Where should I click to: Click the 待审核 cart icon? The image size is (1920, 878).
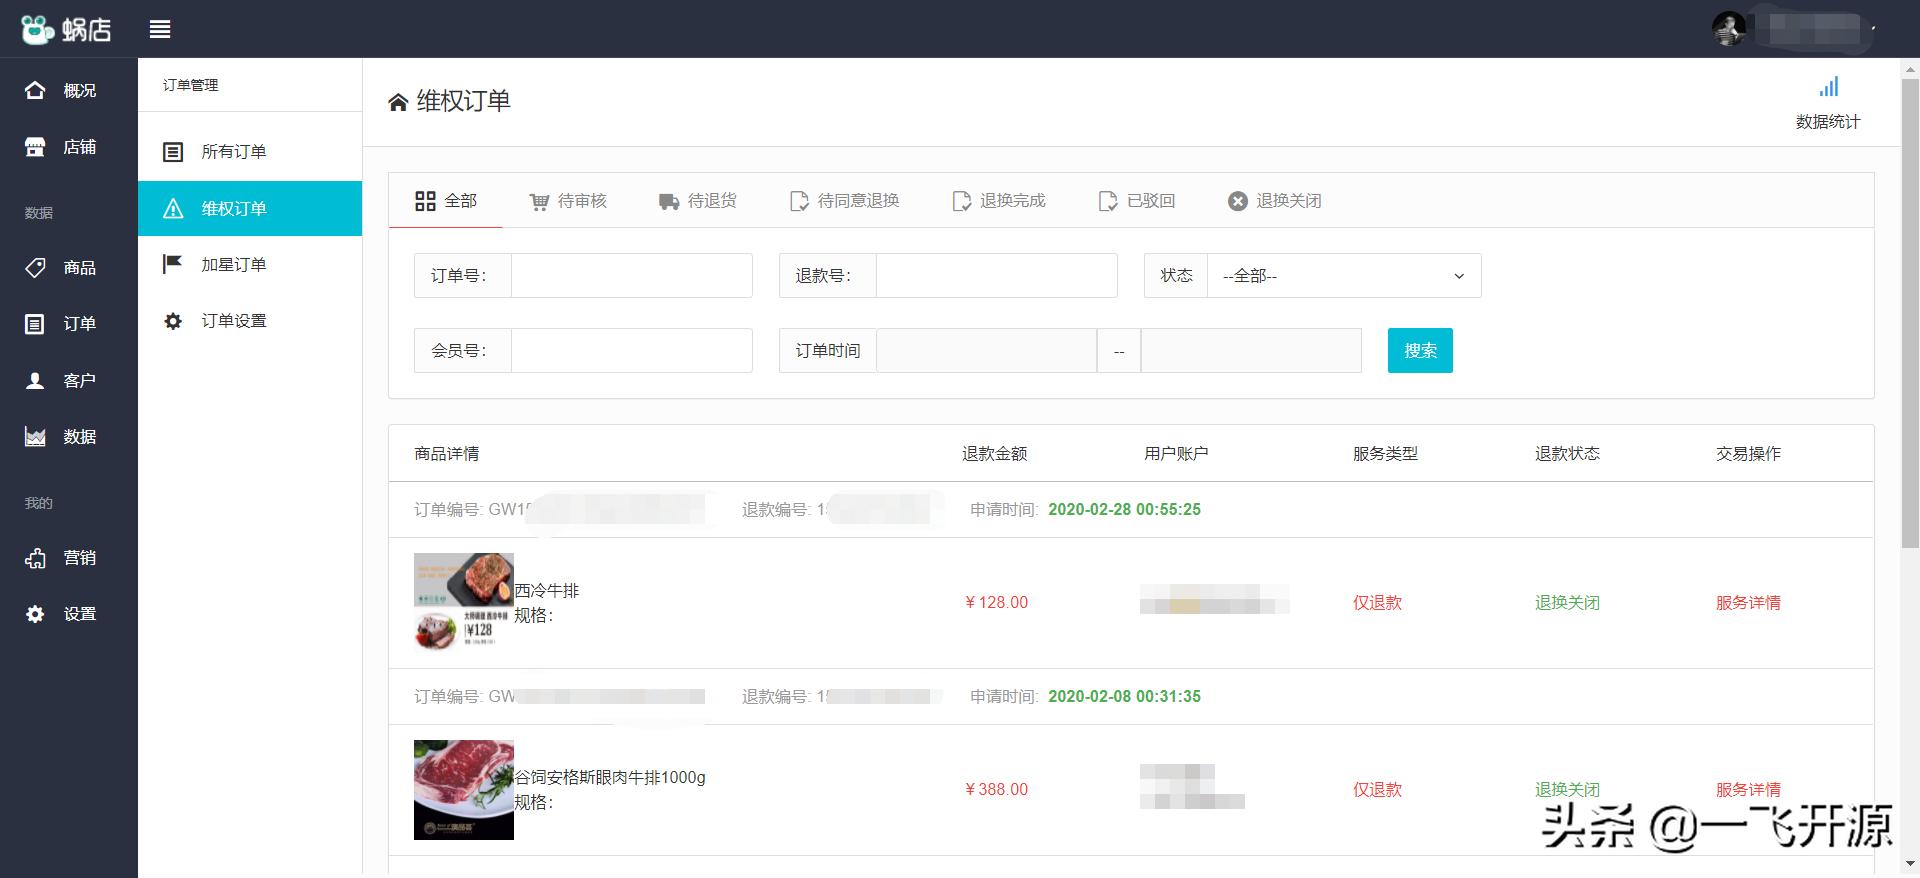tap(539, 202)
